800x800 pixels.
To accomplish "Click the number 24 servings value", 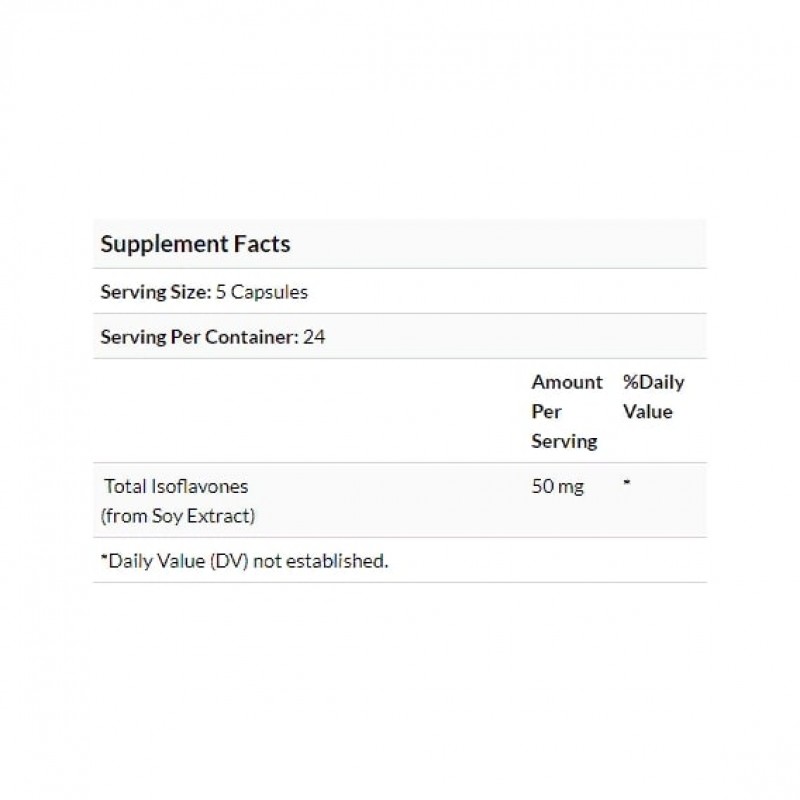I will click(x=315, y=337).
